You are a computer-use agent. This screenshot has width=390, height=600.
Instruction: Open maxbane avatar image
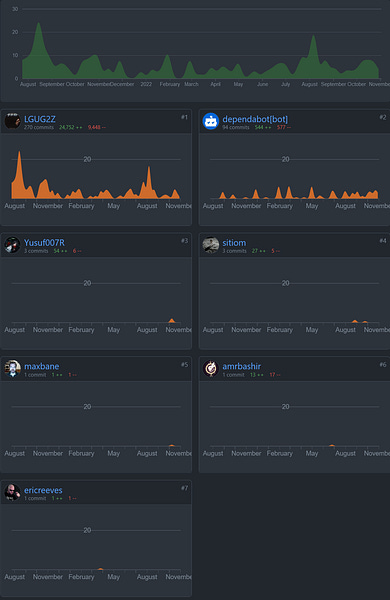click(12, 368)
